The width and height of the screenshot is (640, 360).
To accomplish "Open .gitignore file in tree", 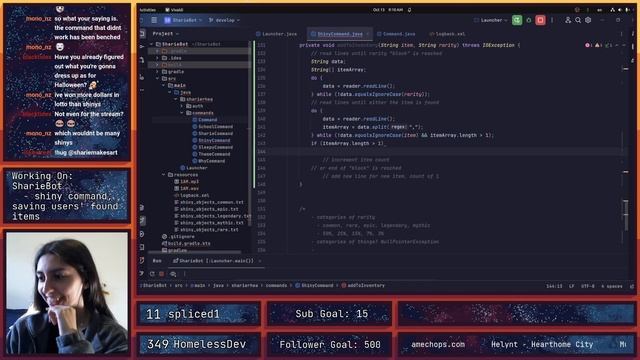I will 178,236.
